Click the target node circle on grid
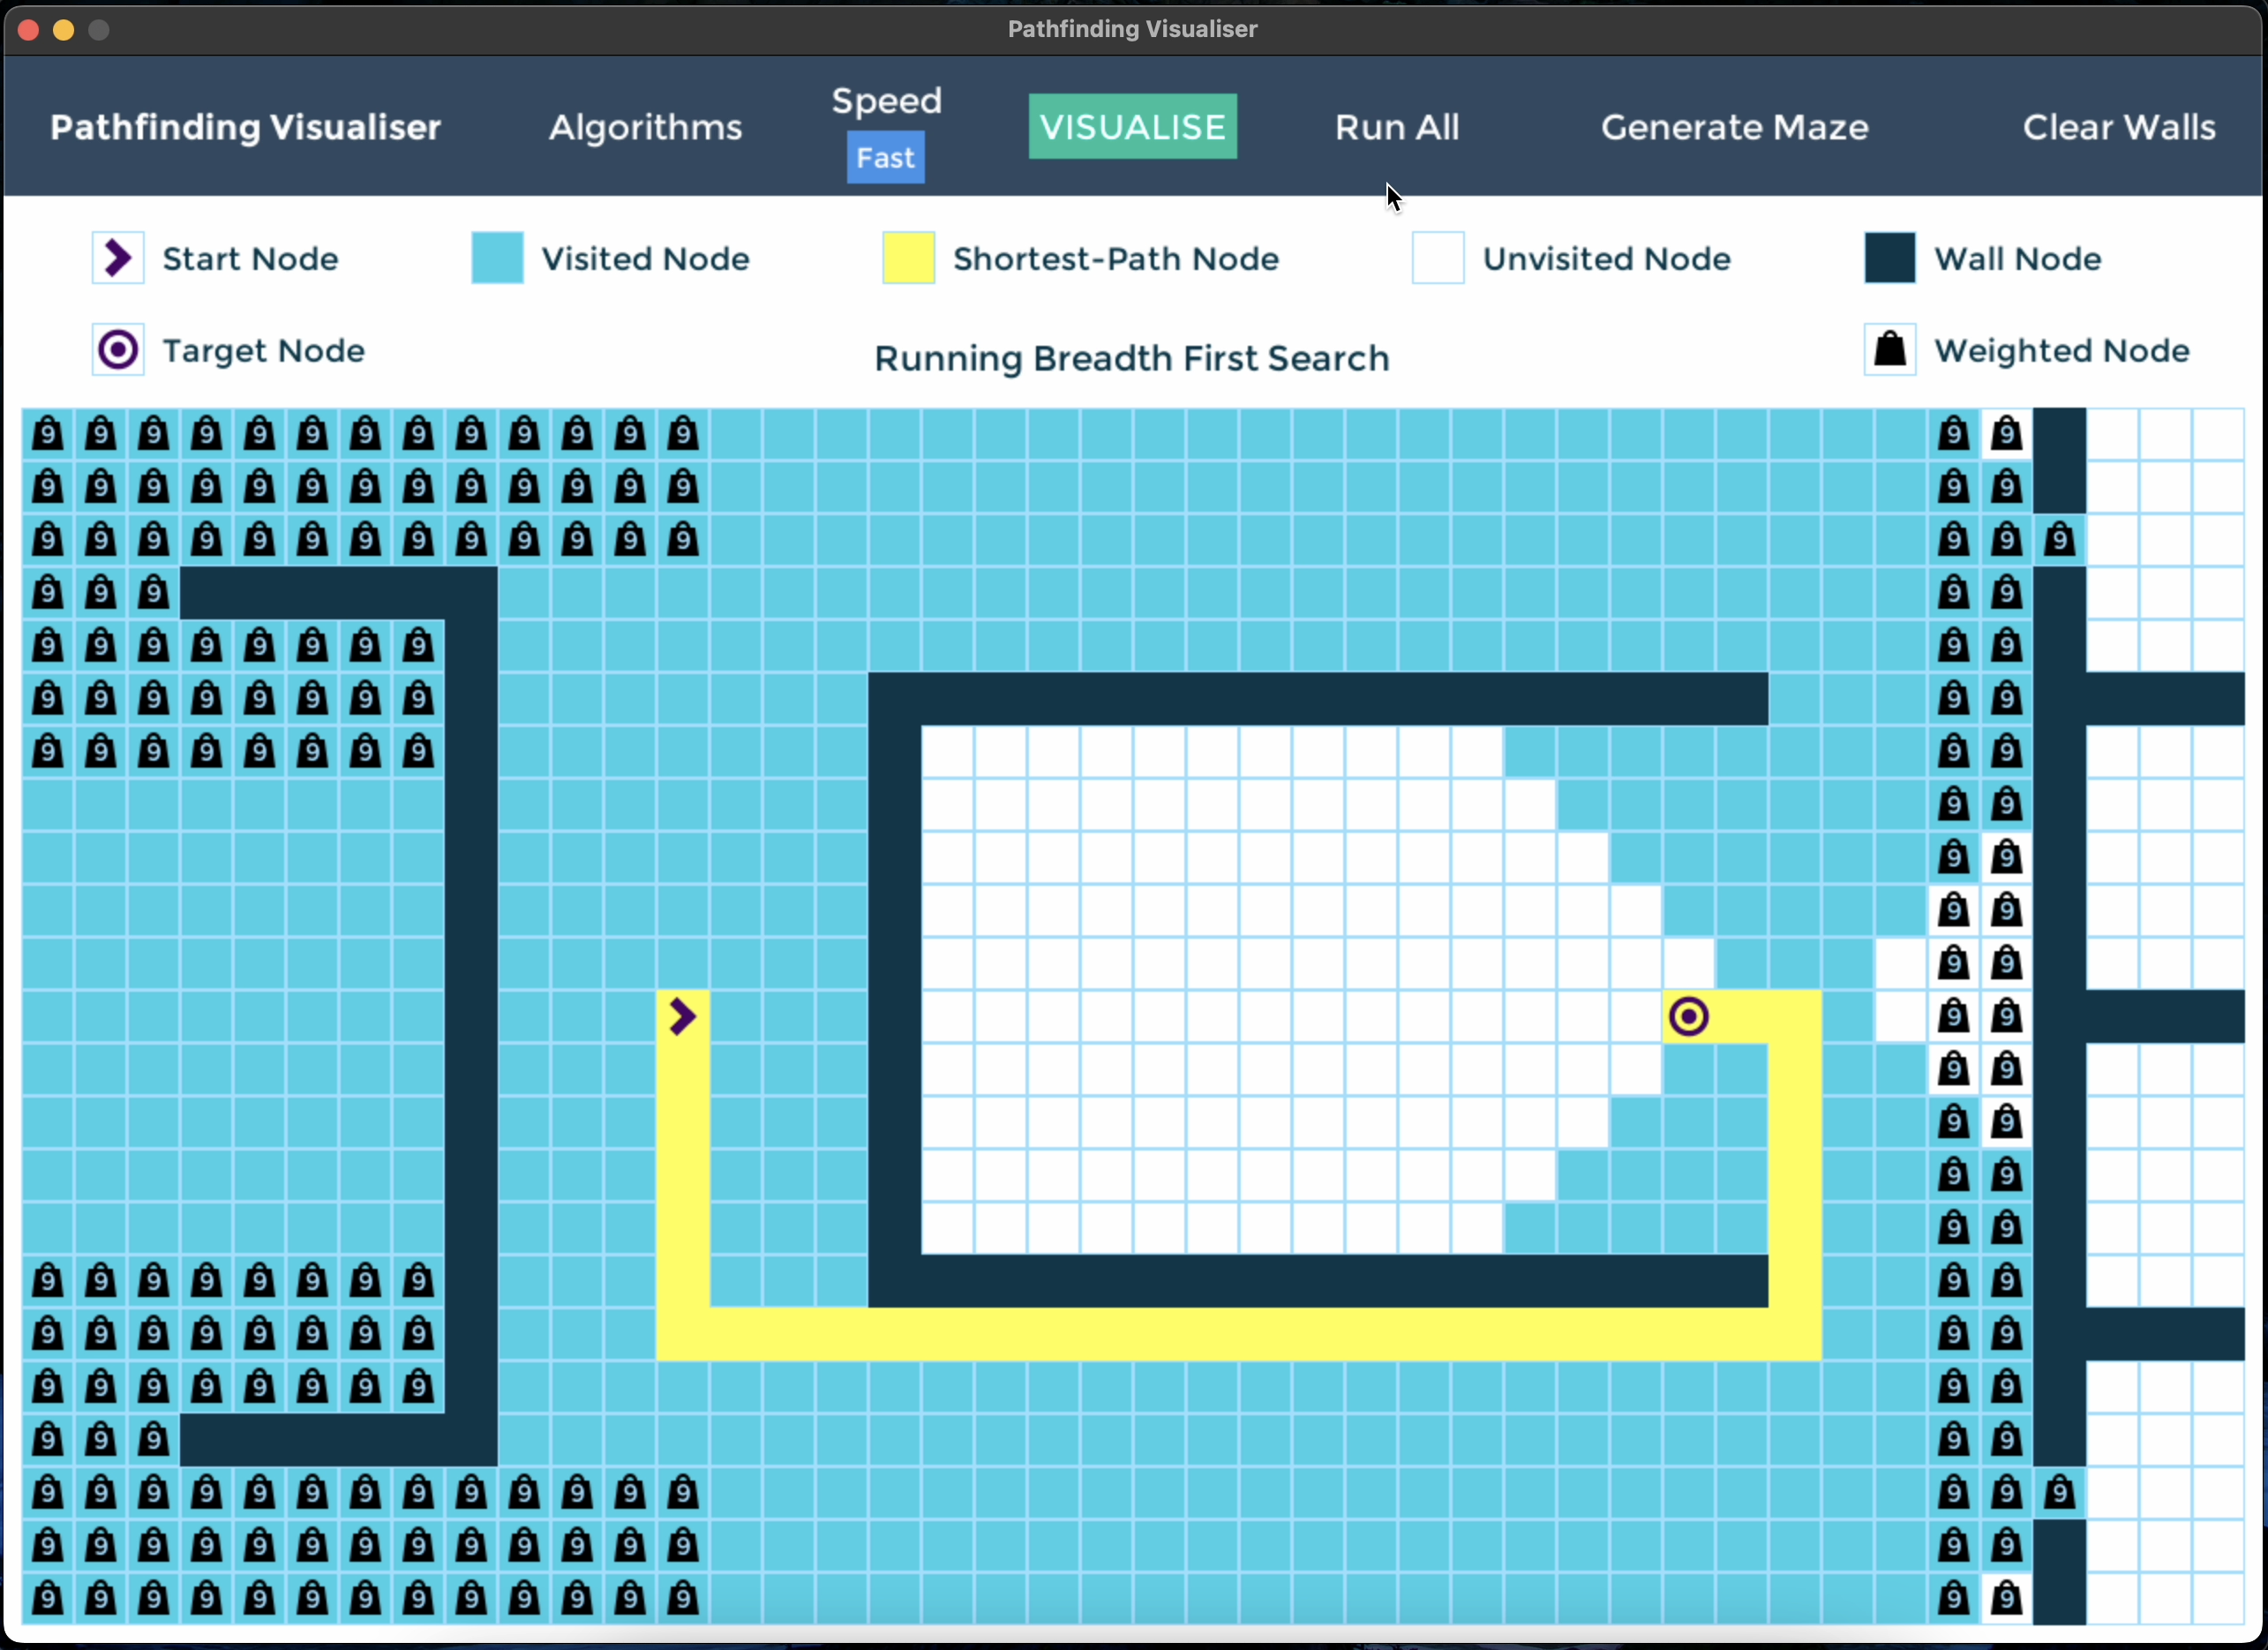Image resolution: width=2268 pixels, height=1650 pixels. click(x=1689, y=1016)
